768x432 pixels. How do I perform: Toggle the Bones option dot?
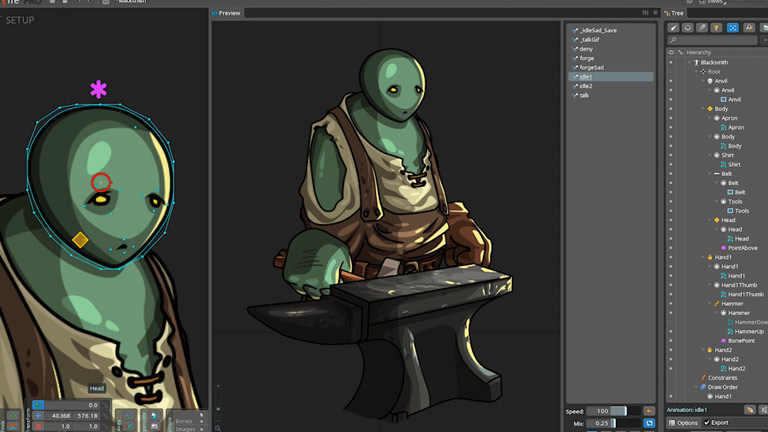pyautogui.click(x=202, y=421)
